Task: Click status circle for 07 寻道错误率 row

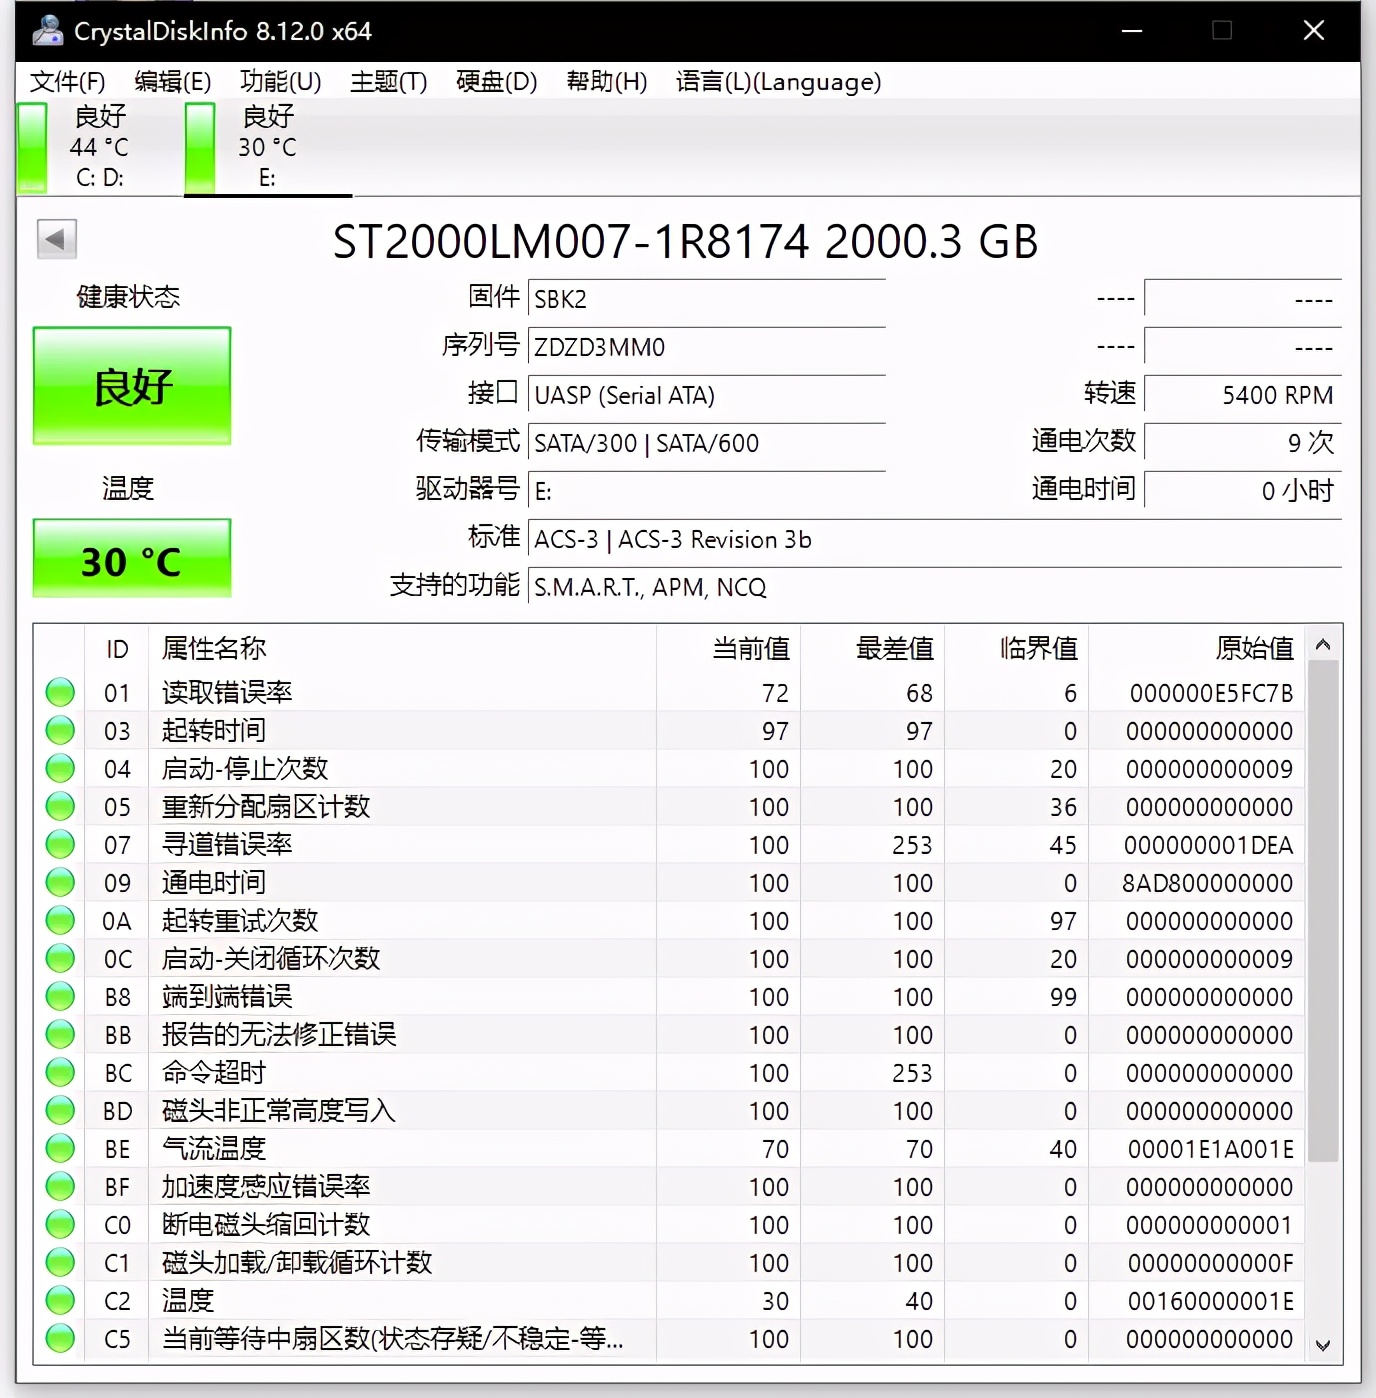Action: (x=60, y=844)
